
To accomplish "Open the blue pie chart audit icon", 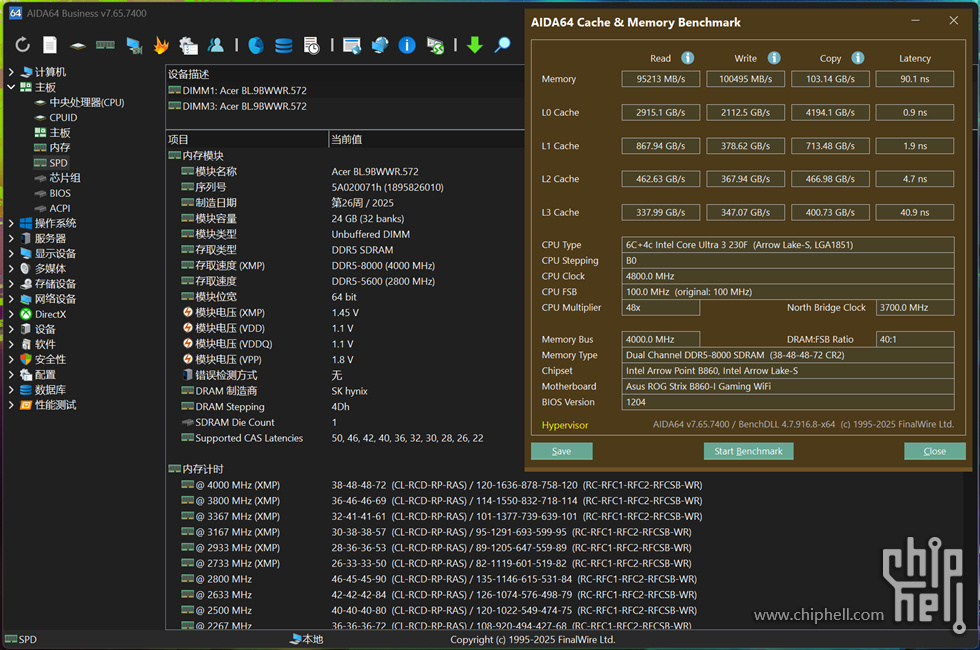I will 256,45.
